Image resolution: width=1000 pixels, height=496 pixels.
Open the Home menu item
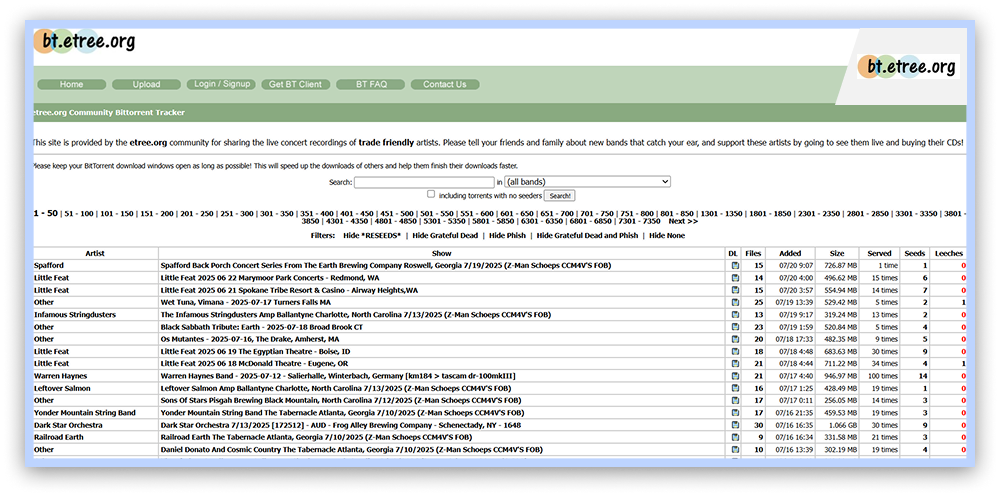coord(71,84)
